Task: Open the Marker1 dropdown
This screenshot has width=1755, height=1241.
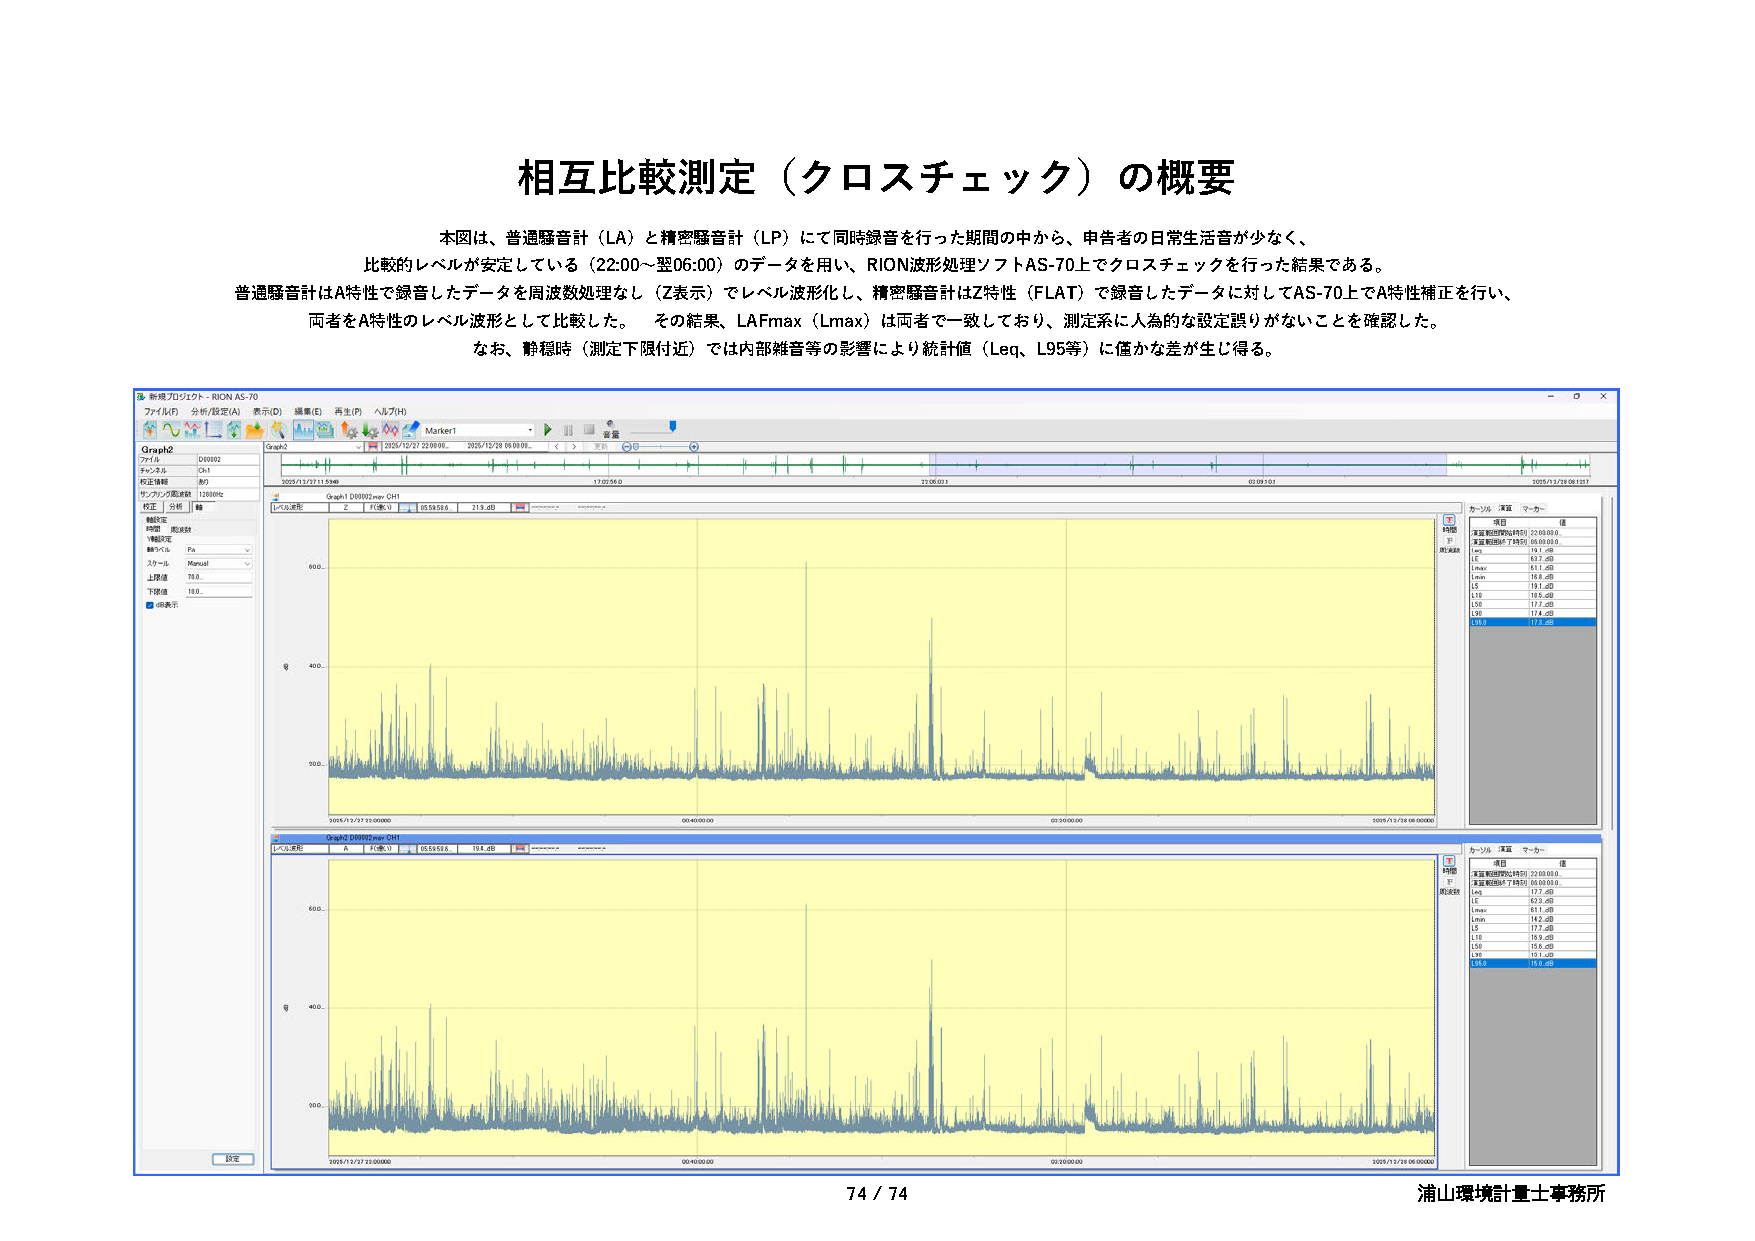Action: point(530,430)
